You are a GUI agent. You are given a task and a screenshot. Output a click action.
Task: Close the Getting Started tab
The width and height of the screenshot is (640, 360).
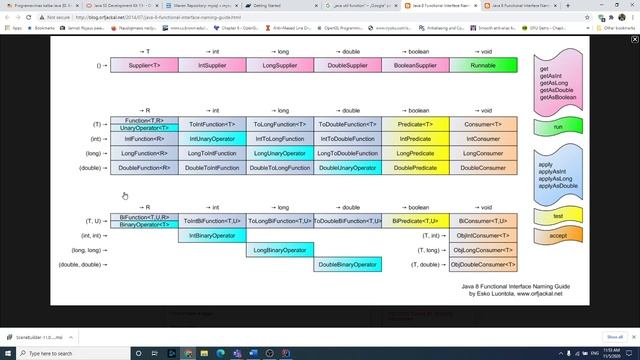click(x=316, y=6)
